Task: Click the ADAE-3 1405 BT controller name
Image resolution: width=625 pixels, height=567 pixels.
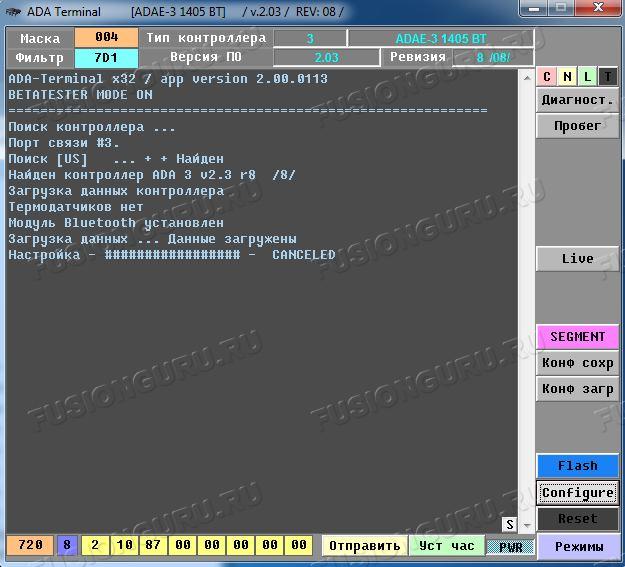Action: (x=441, y=39)
